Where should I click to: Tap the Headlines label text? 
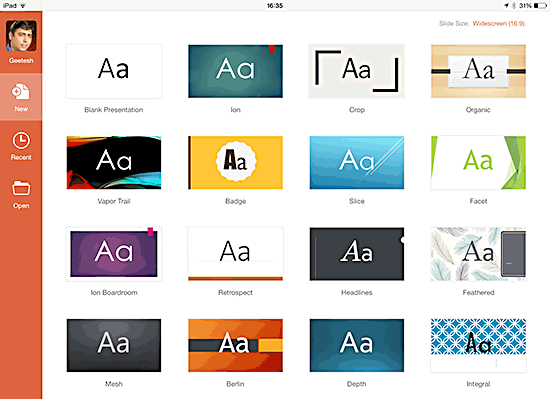357,292
